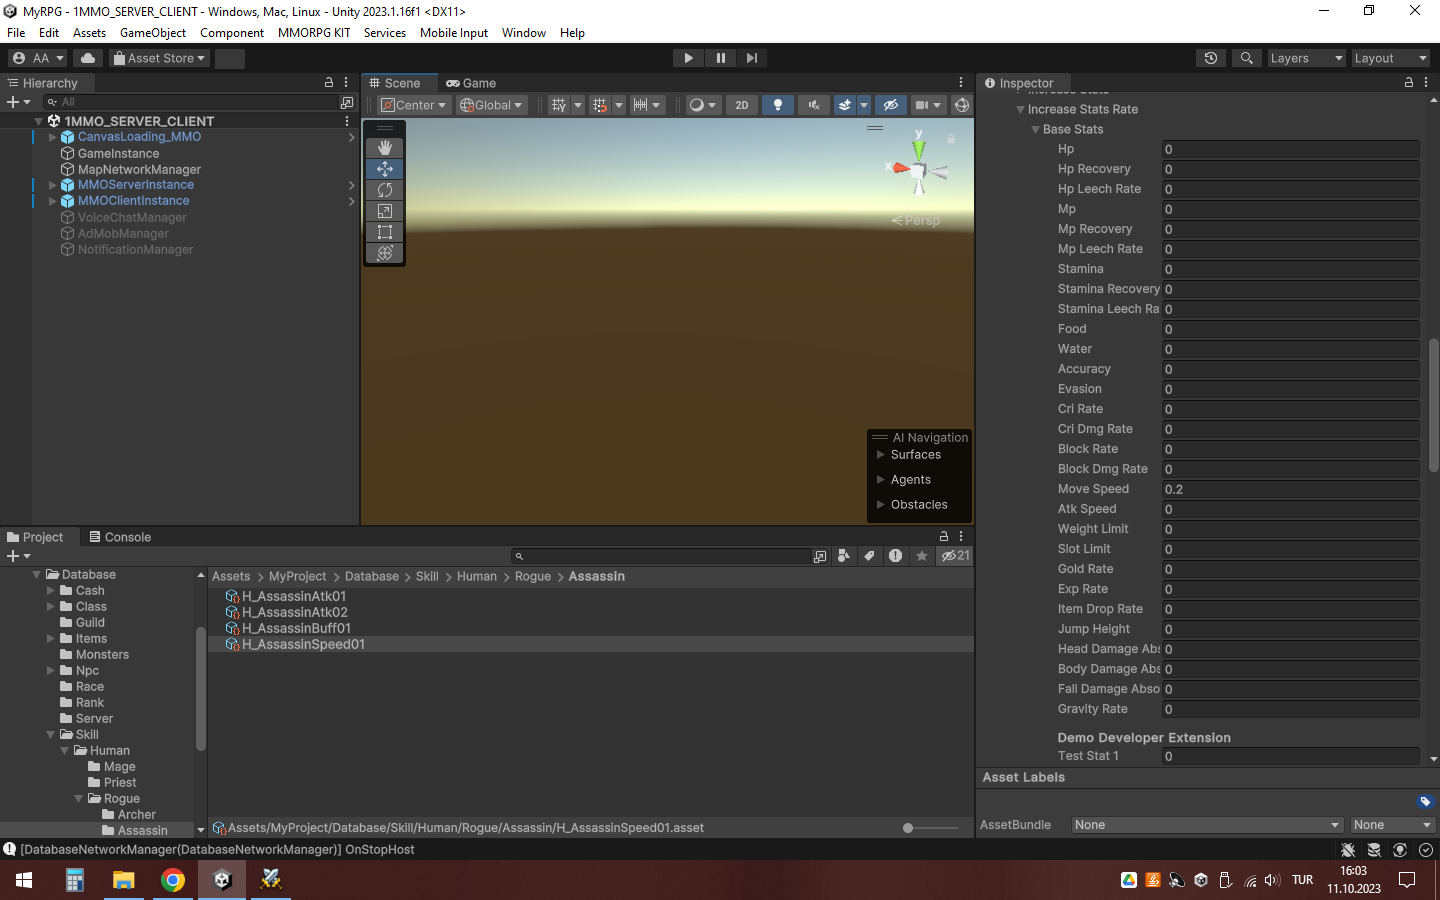Select the Rotate tool
Viewport: 1440px width, 900px height.
[384, 190]
